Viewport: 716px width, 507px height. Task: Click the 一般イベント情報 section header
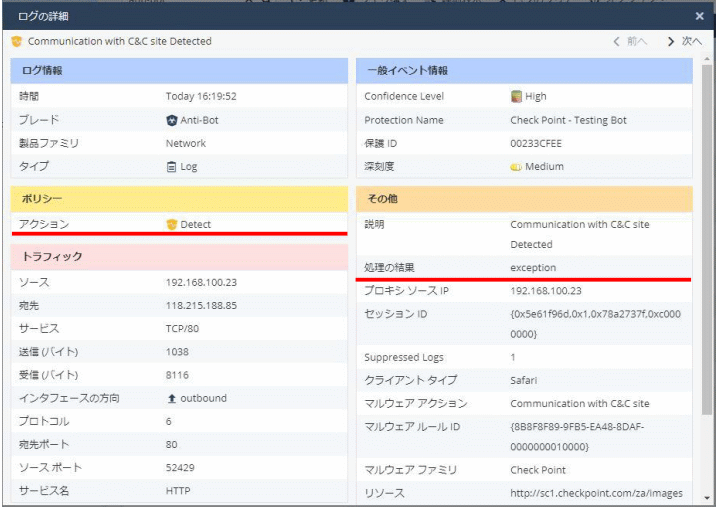[x=524, y=71]
